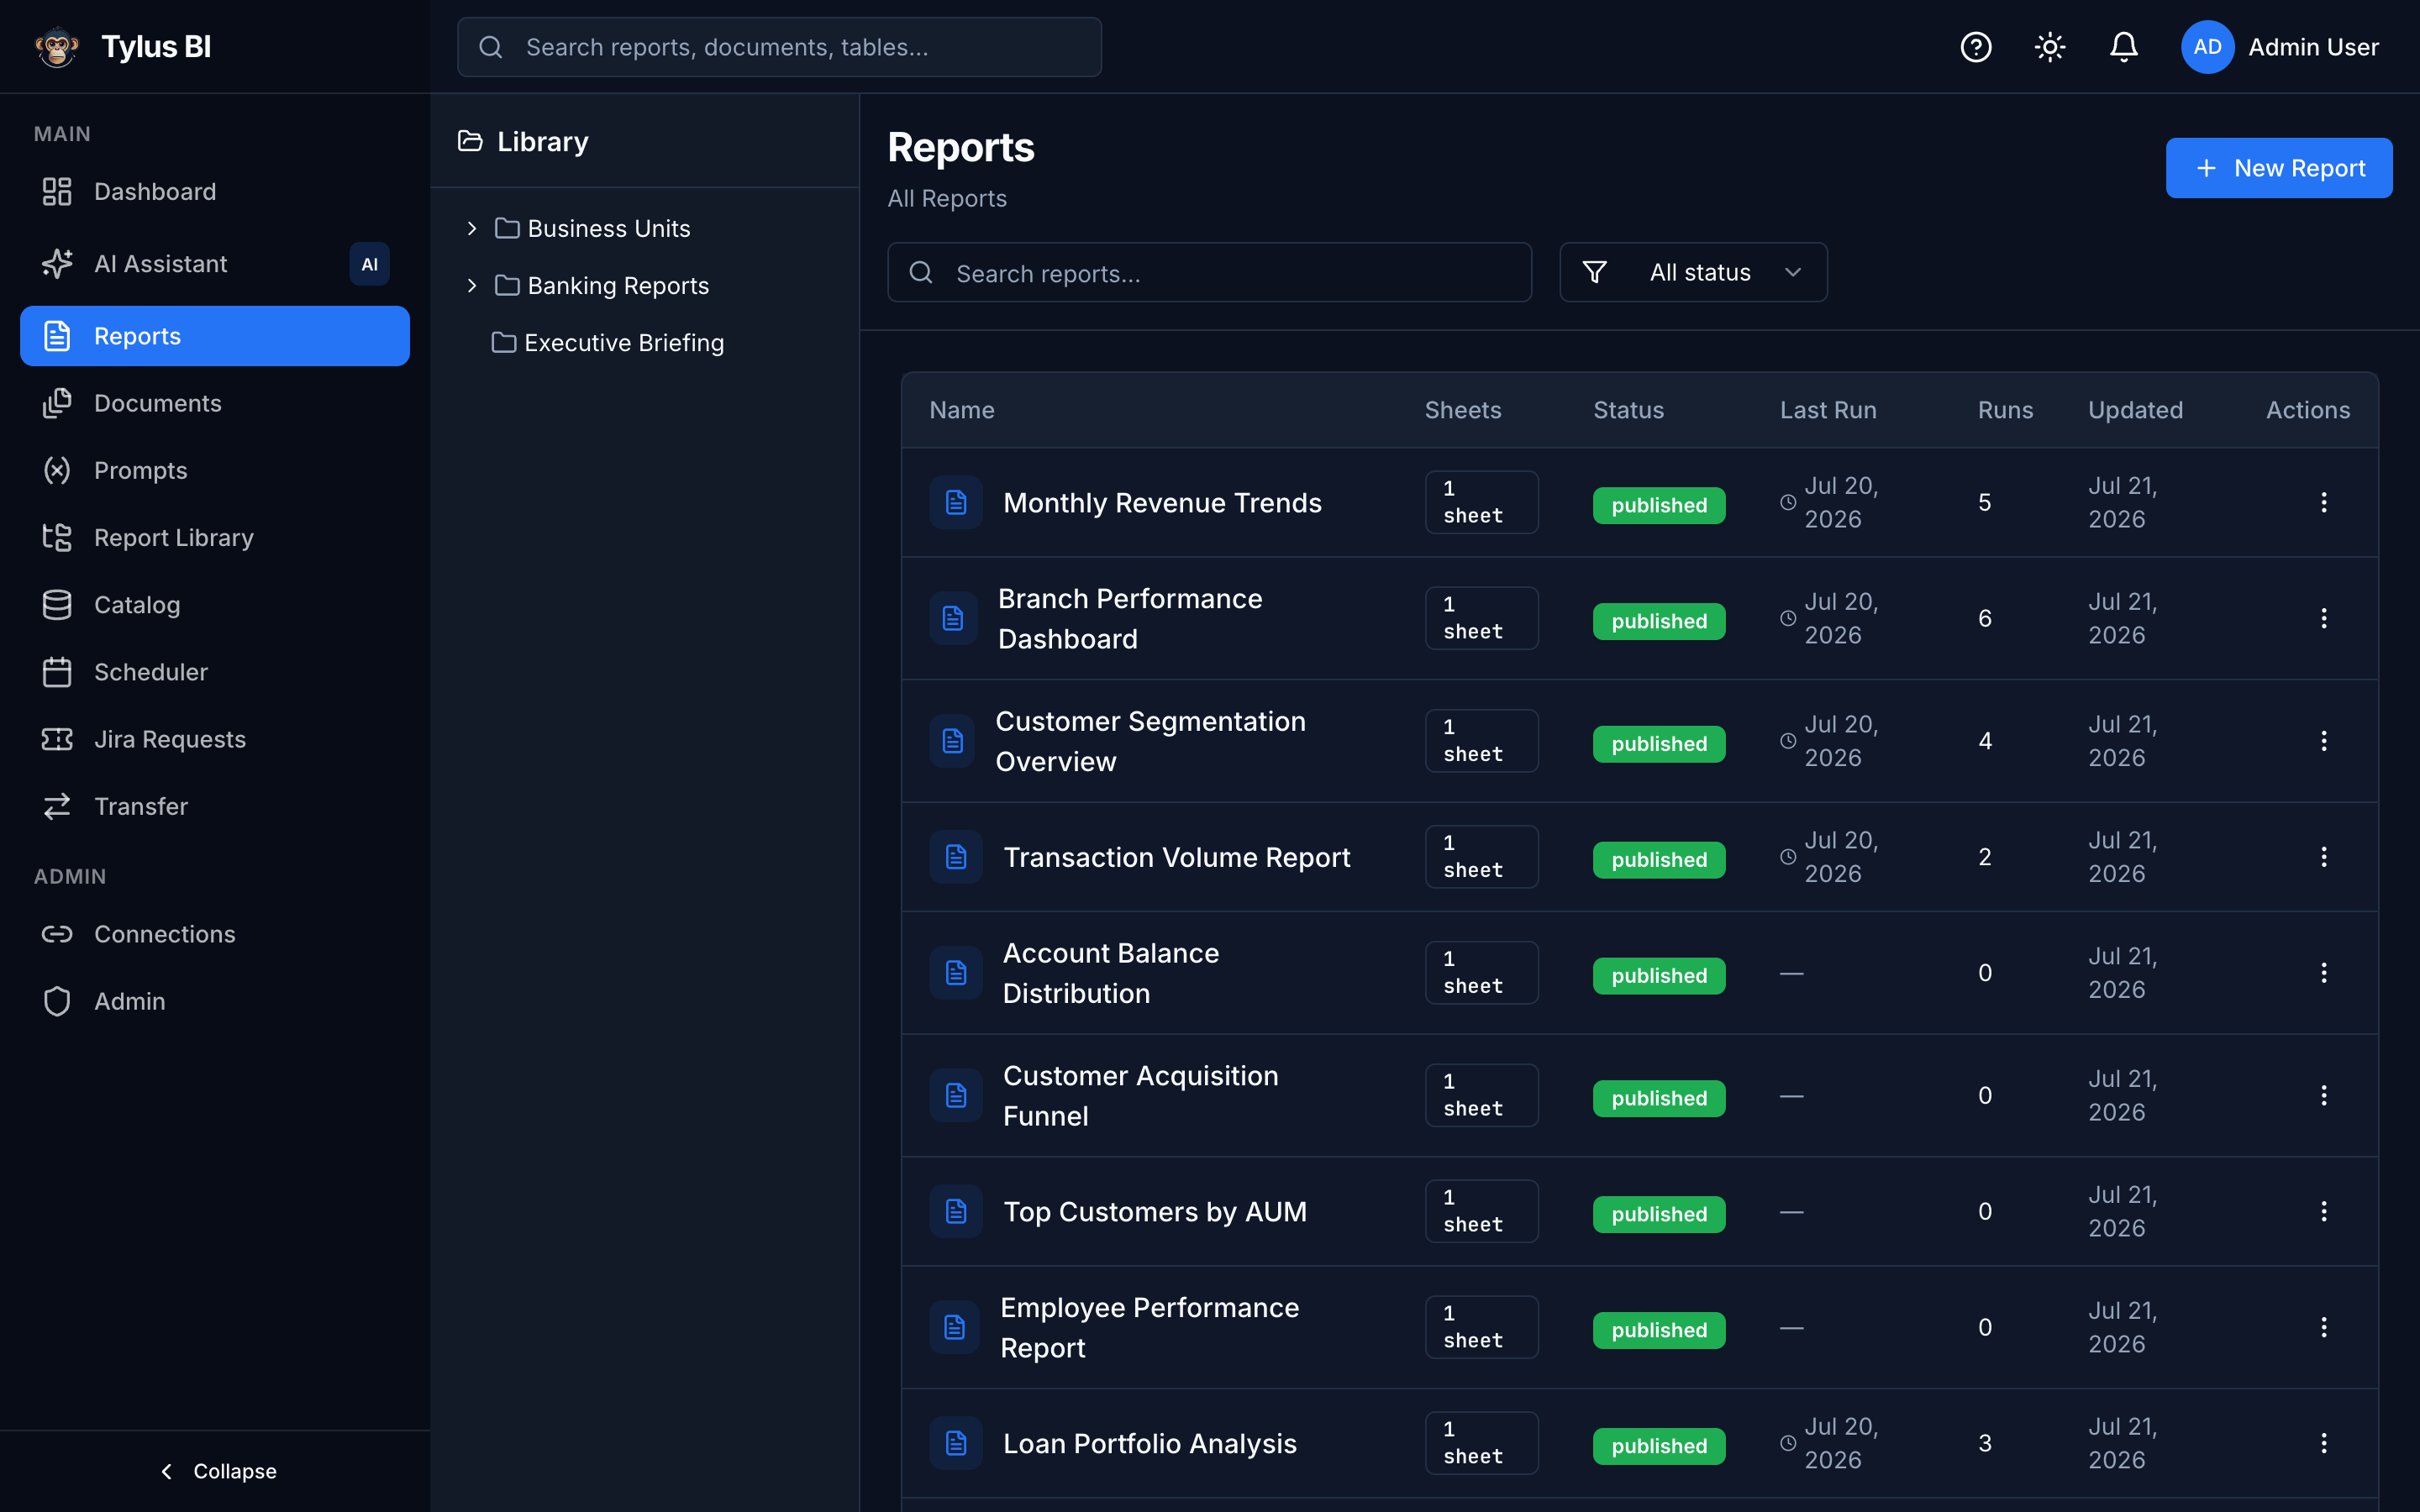
Task: Open notifications bell
Action: click(2123, 47)
